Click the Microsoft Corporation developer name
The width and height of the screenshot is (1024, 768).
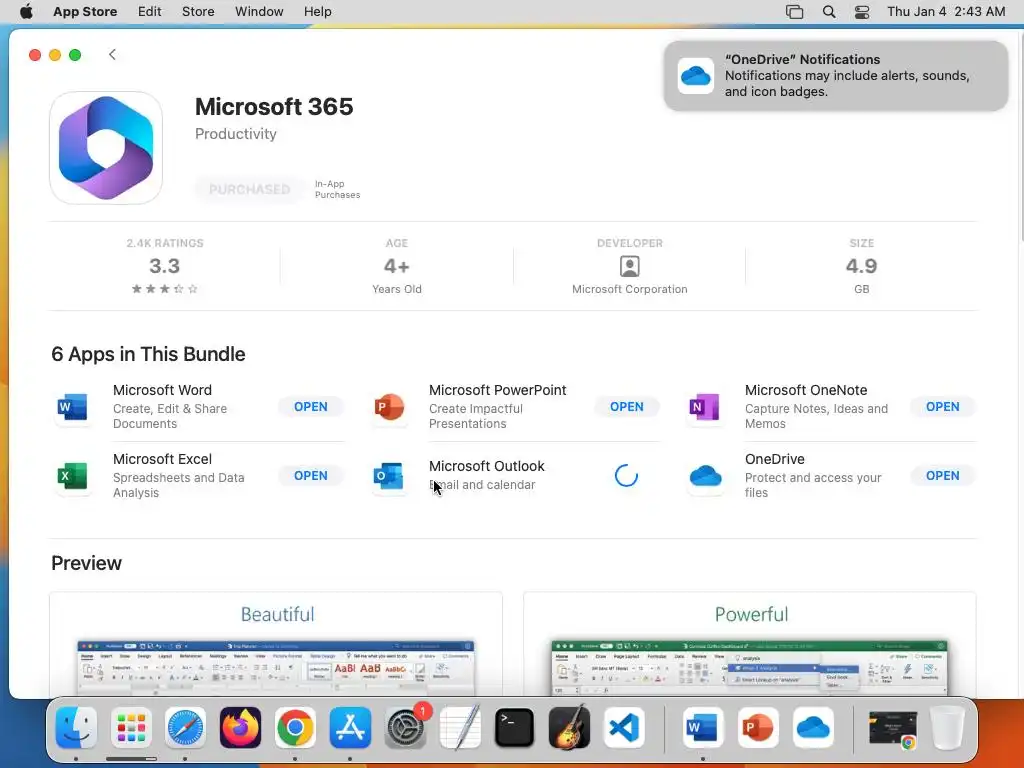tap(630, 289)
